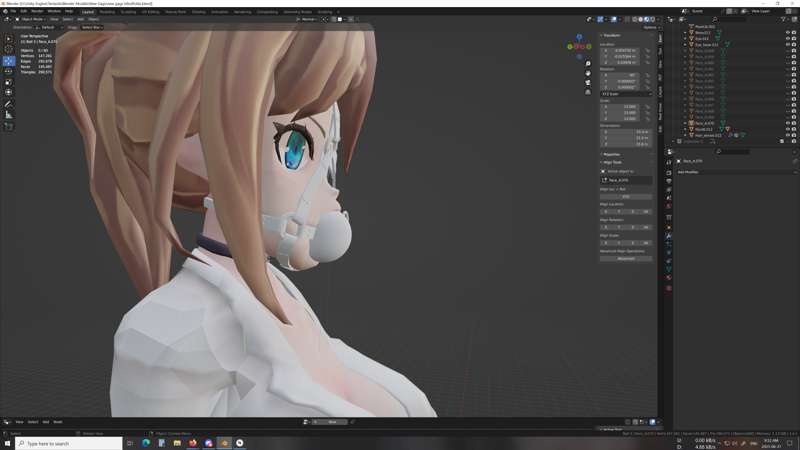Open the Orientation Default dropdown

click(x=48, y=28)
